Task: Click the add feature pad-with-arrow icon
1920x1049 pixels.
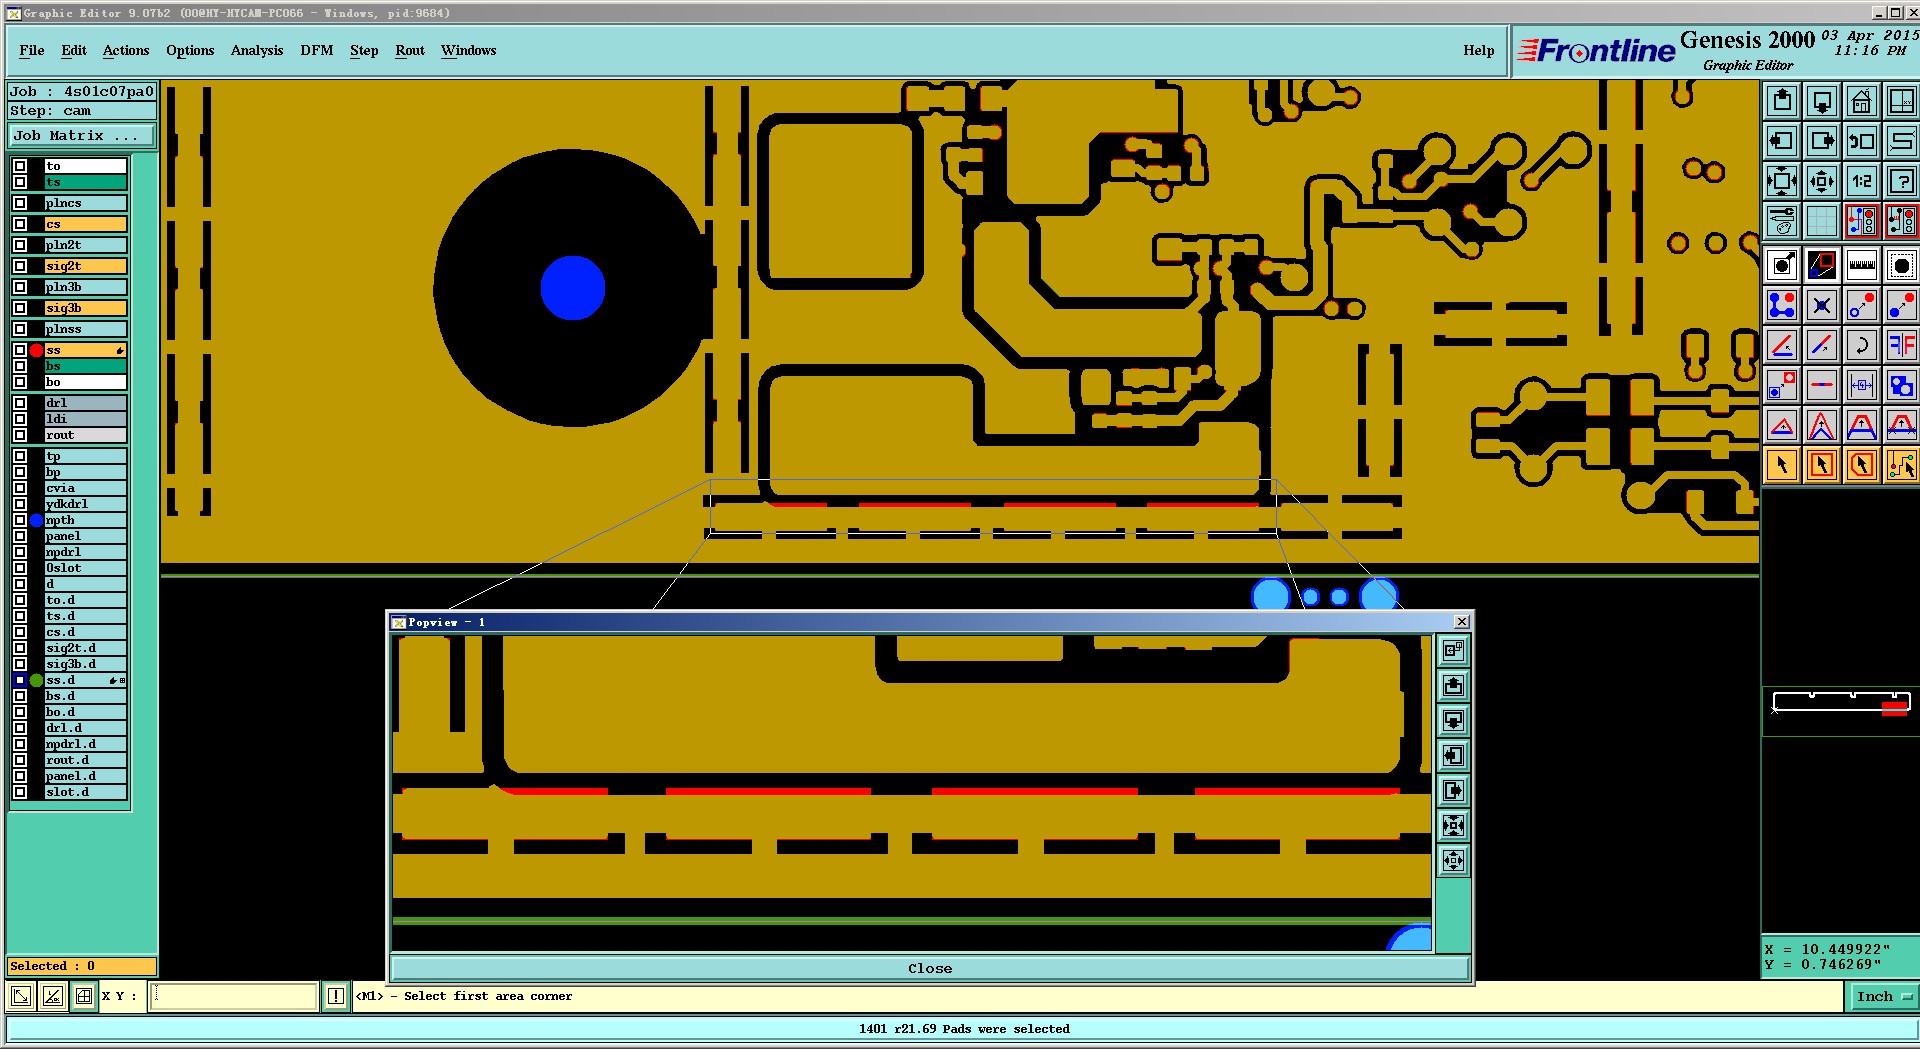Action: pyautogui.click(x=1782, y=265)
